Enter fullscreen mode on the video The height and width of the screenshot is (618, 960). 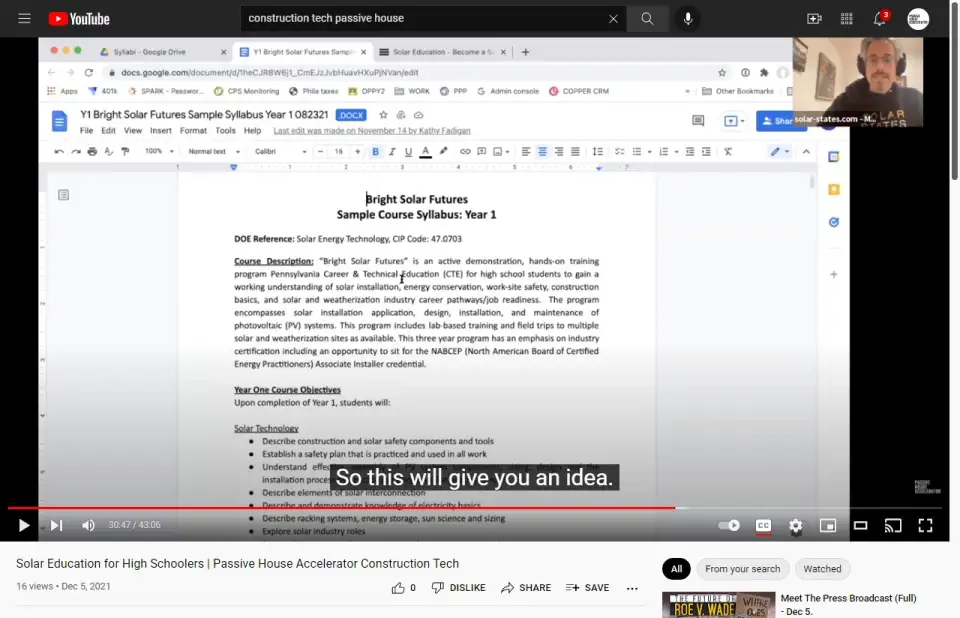click(x=925, y=525)
